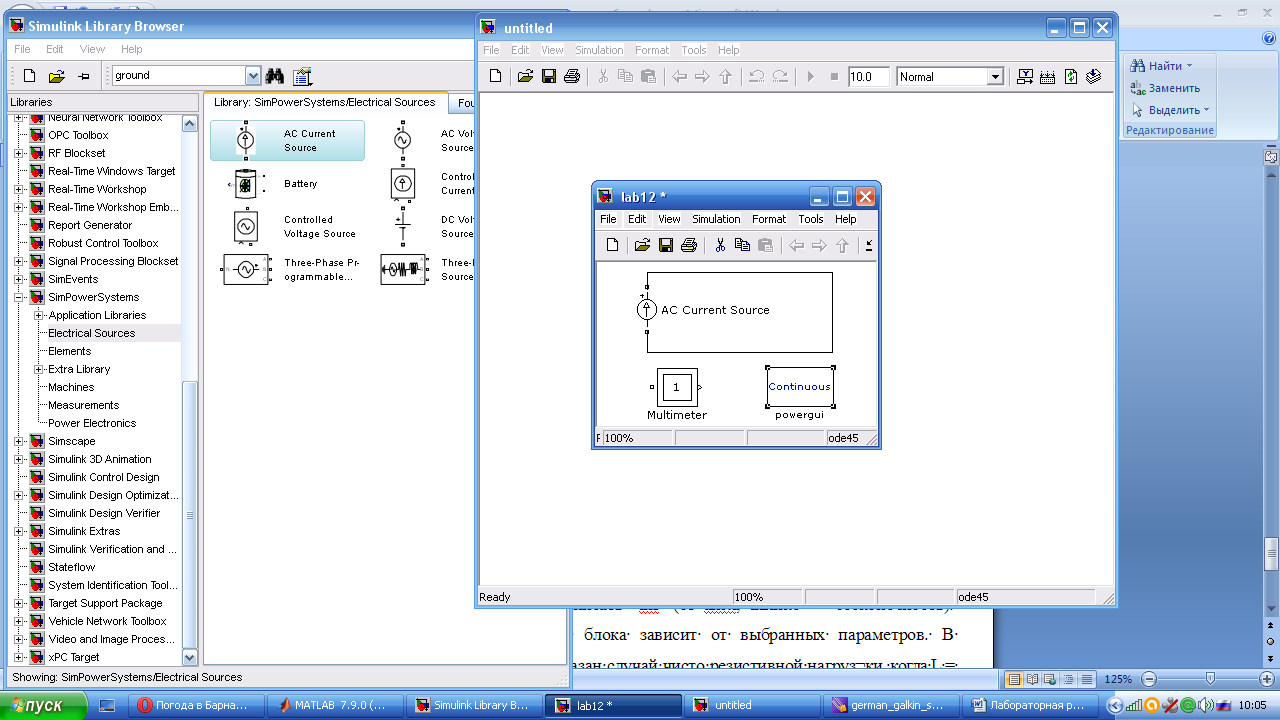This screenshot has height=720, width=1280.
Task: Expand the Application Libraries tree node
Action: pos(38,315)
